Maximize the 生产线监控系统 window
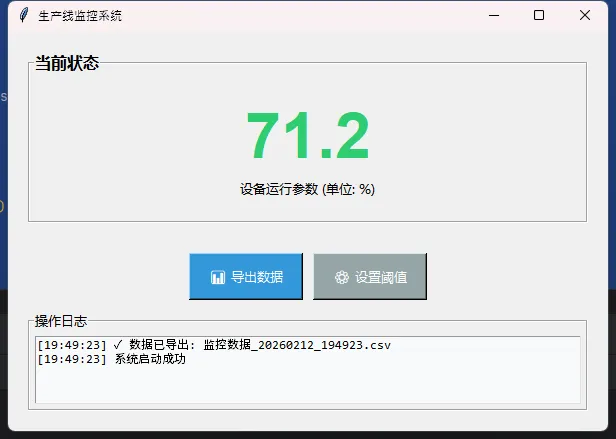Screen dimensions: 616x439 539,16
